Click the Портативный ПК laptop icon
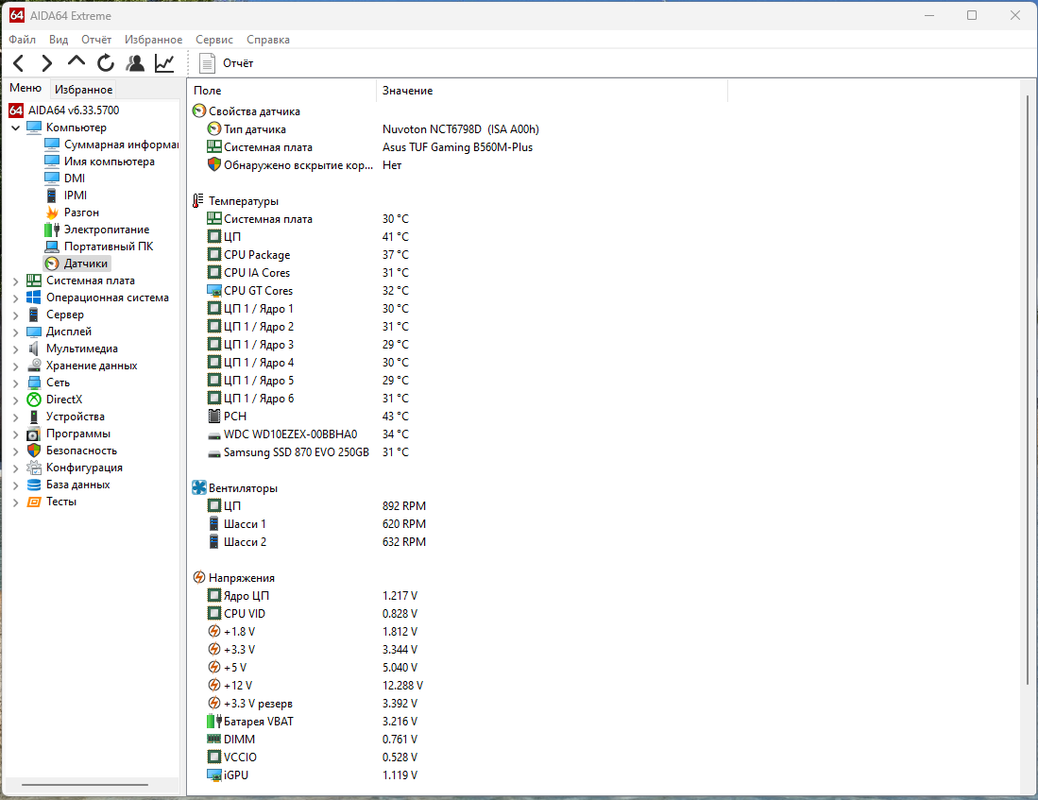This screenshot has height=800, width=1038. pyautogui.click(x=52, y=246)
